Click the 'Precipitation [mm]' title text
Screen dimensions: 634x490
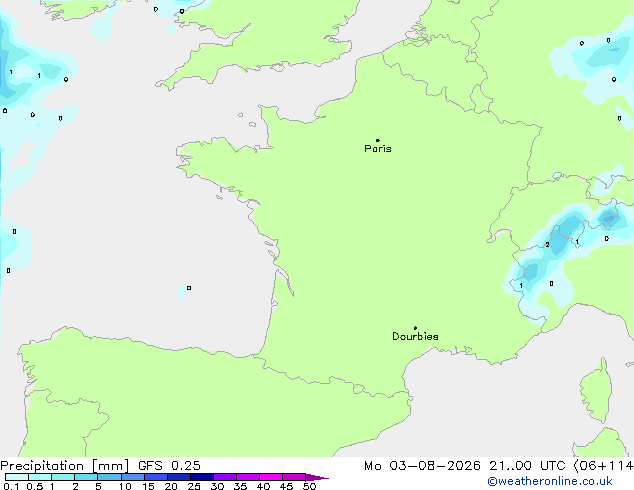pyautogui.click(x=65, y=466)
